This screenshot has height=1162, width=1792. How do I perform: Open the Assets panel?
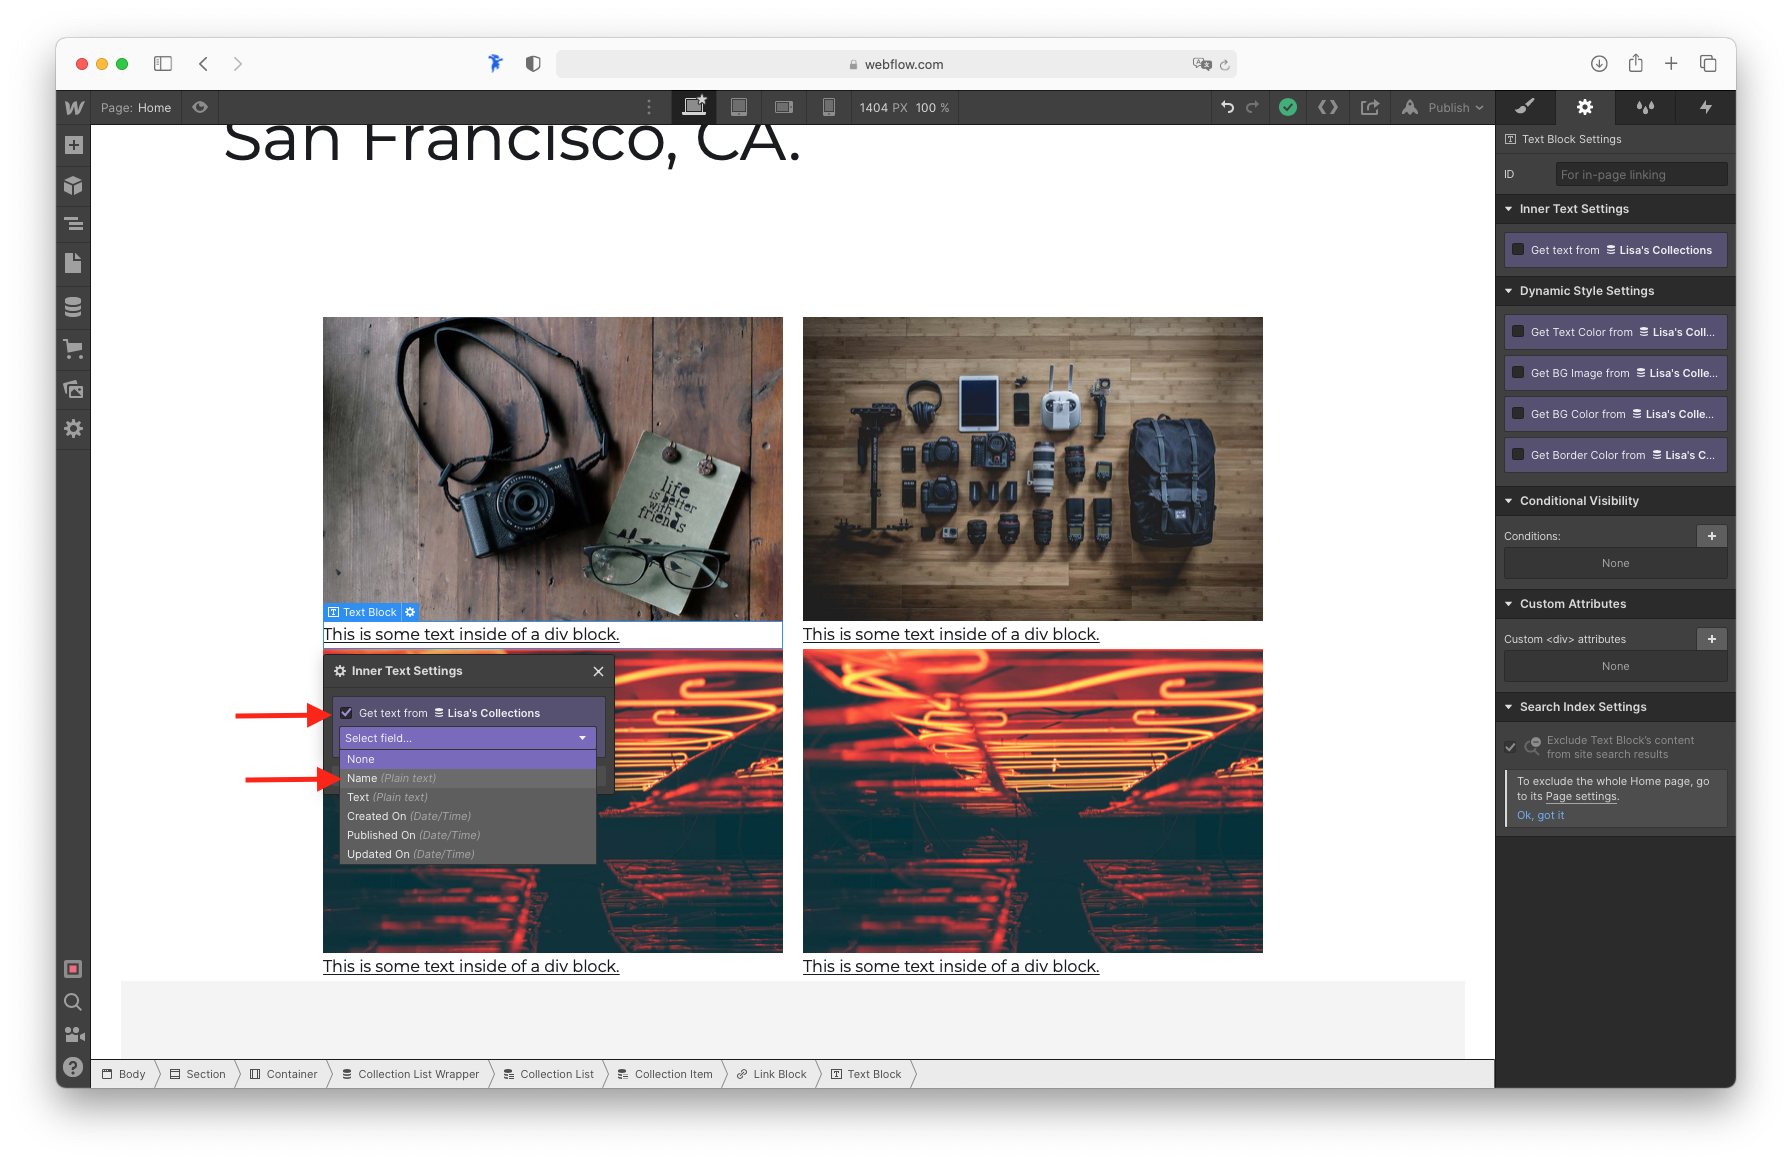pyautogui.click(x=73, y=389)
